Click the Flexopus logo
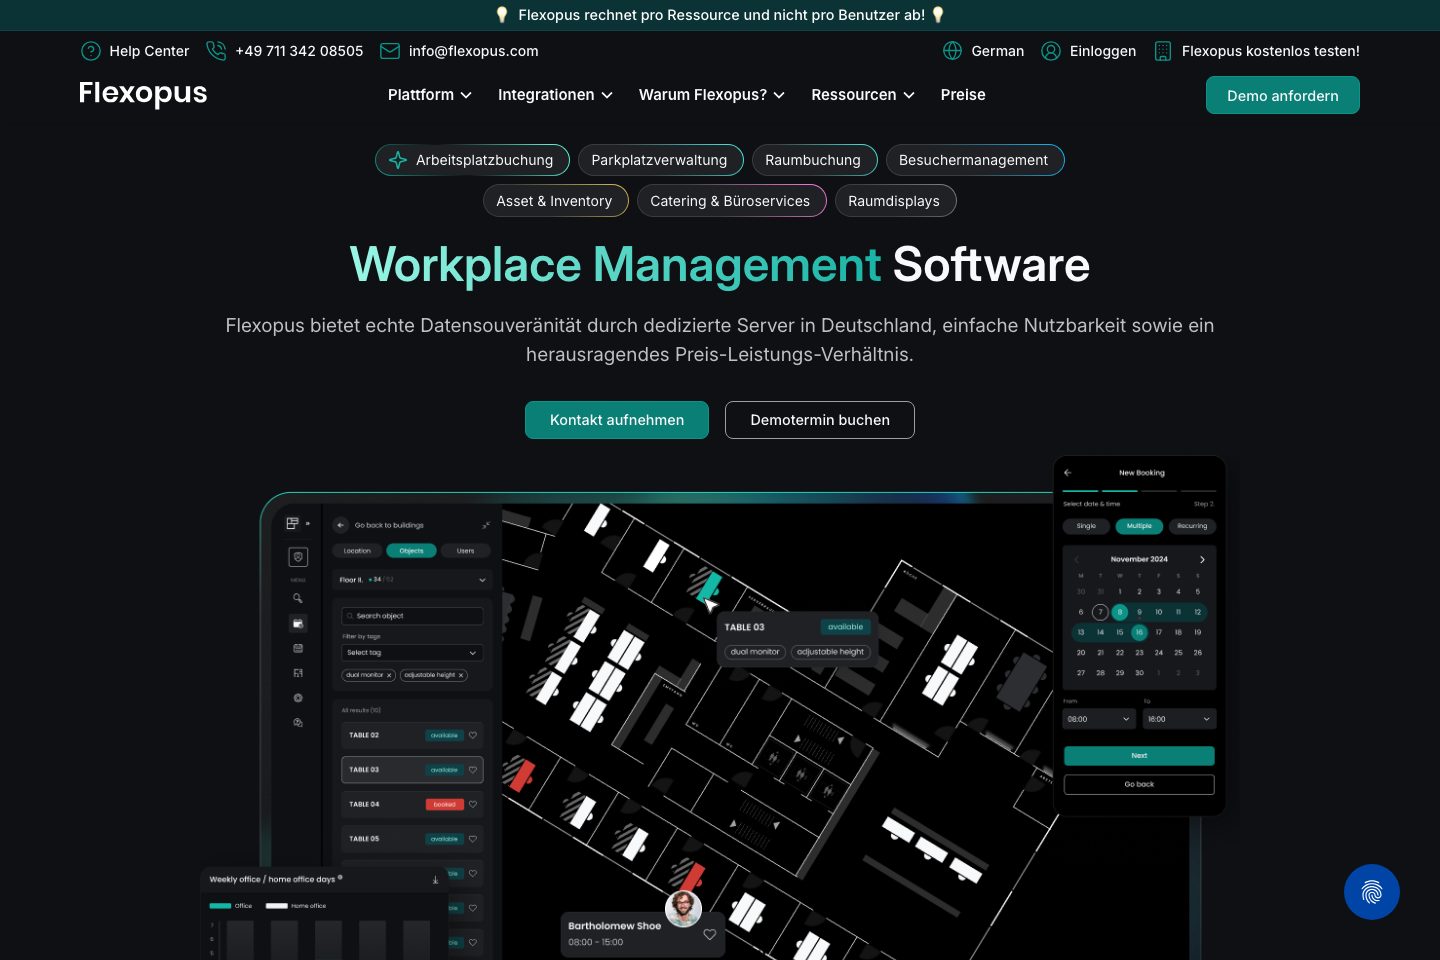 [143, 93]
